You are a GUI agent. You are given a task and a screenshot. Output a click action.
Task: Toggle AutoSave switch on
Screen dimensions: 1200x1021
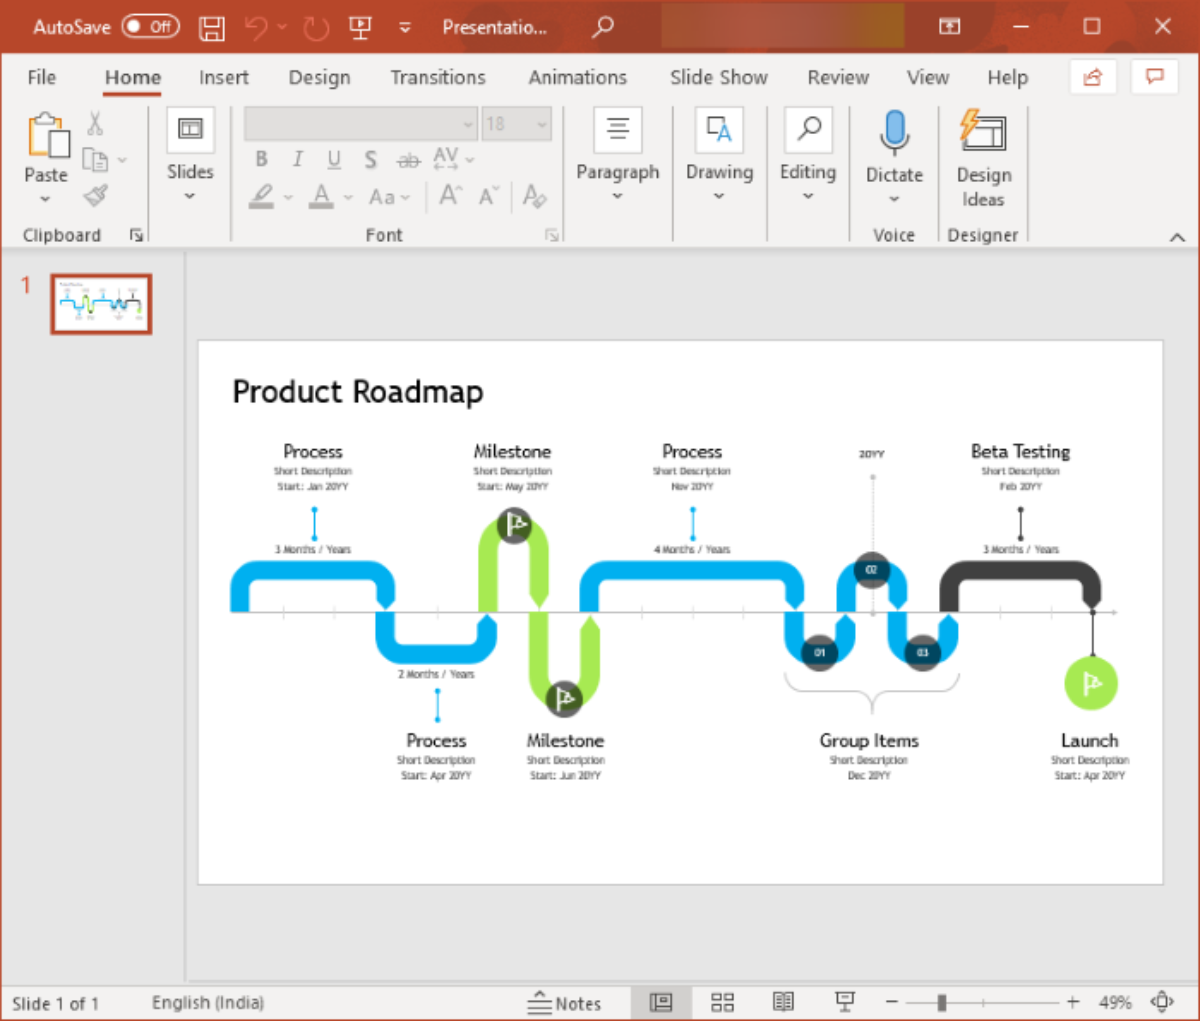click(150, 27)
